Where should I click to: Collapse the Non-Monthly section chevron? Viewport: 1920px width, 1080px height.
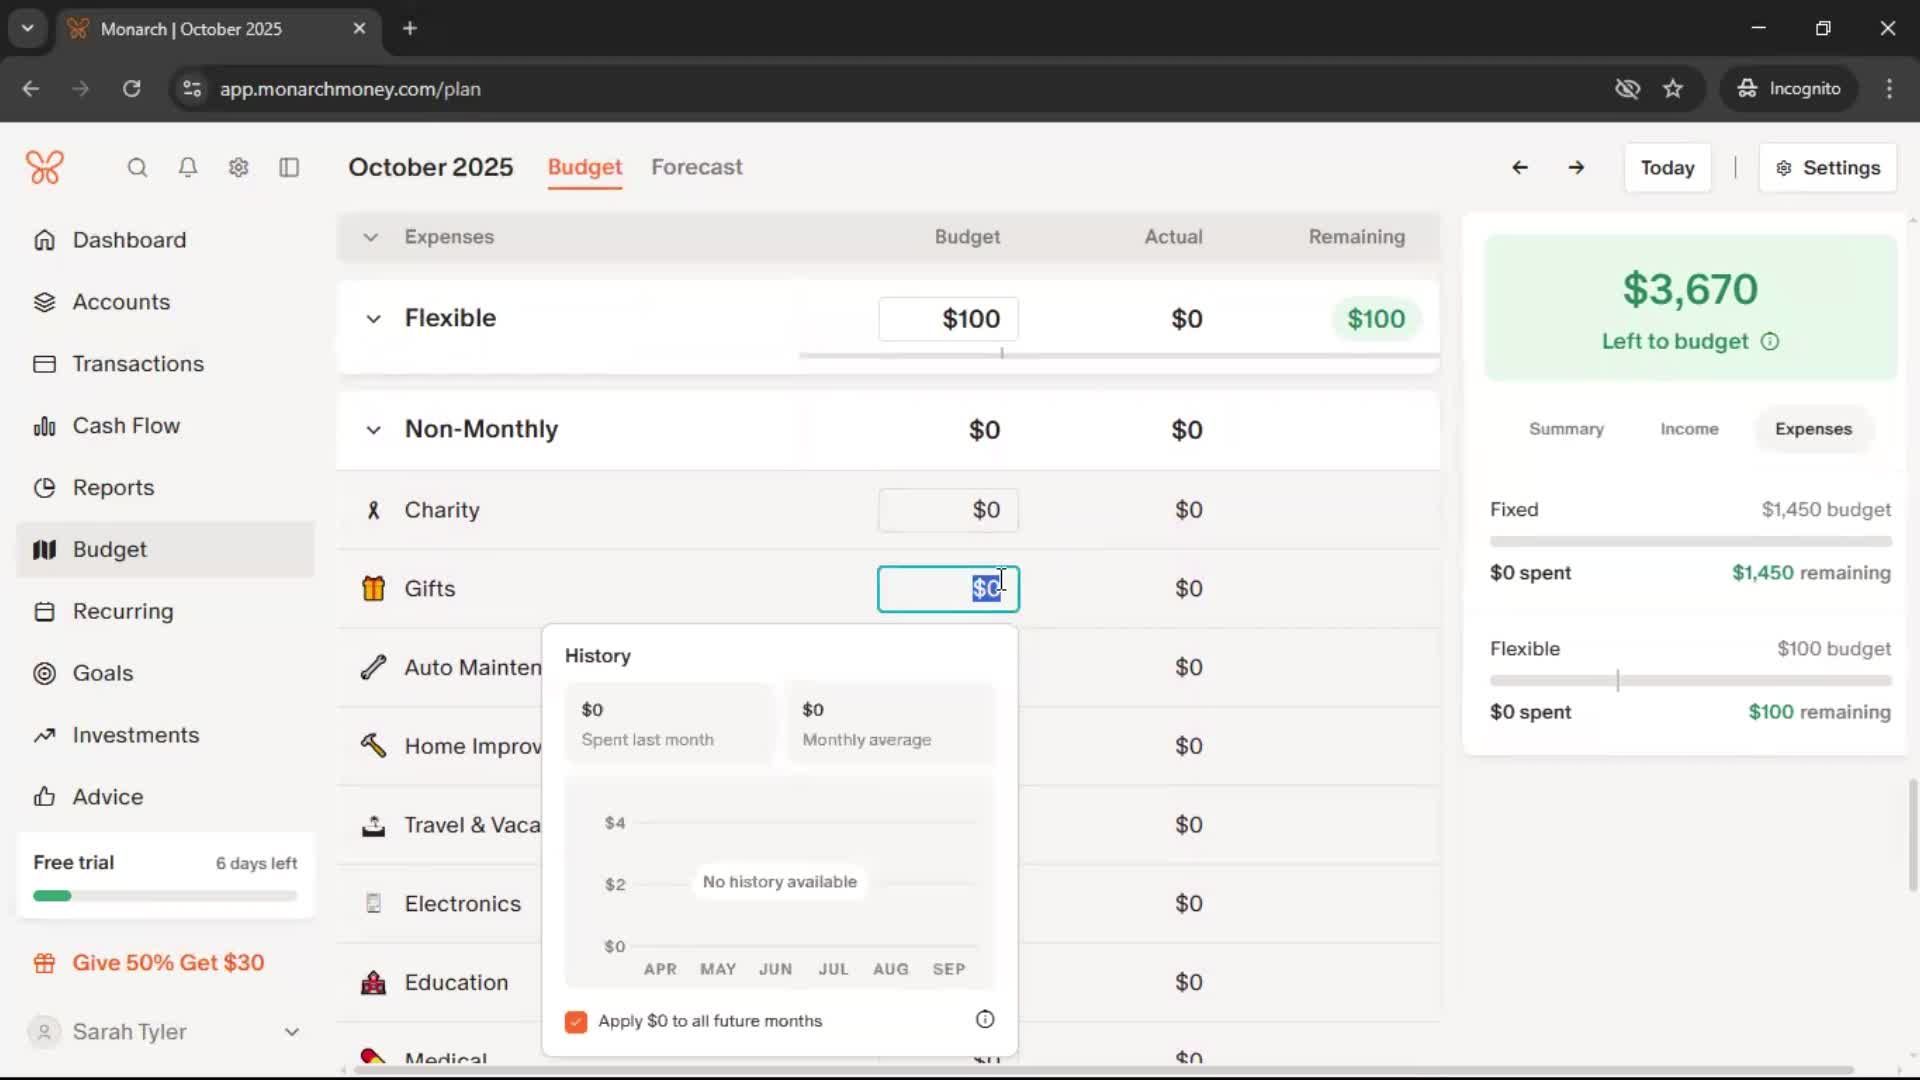pyautogui.click(x=373, y=430)
